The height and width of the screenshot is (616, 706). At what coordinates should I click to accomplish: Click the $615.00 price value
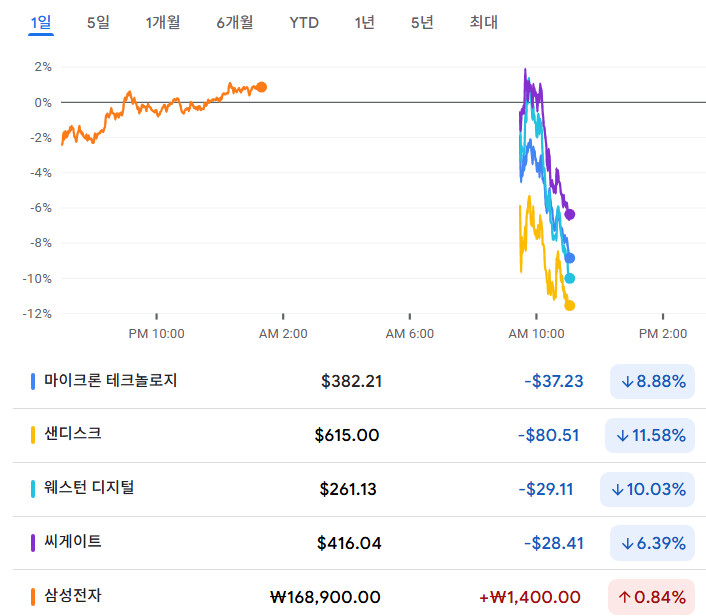tap(347, 435)
